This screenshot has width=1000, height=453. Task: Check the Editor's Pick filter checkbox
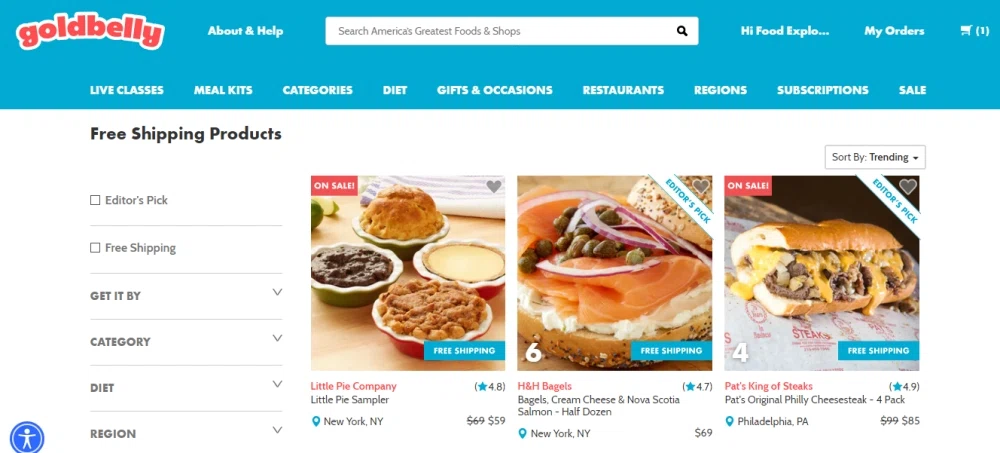95,200
